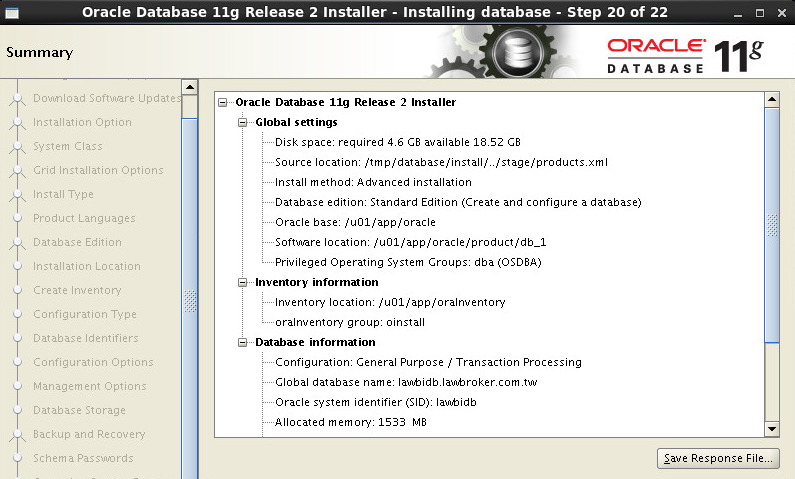Select Configuration: General Purpose row
795x479 pixels.
[x=428, y=362]
